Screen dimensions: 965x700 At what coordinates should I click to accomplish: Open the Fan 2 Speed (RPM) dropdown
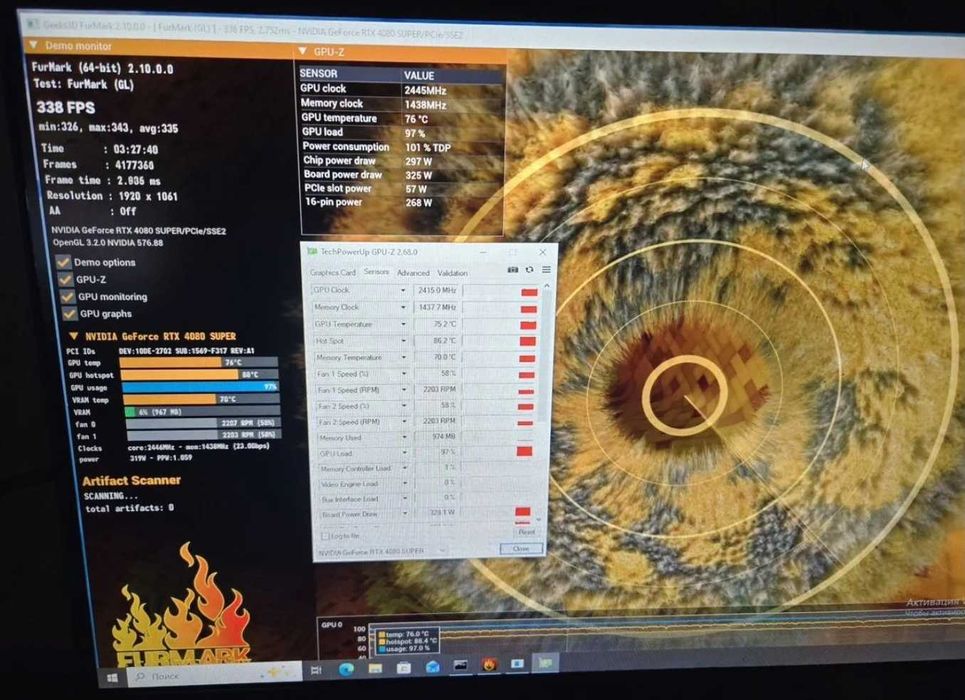point(405,422)
